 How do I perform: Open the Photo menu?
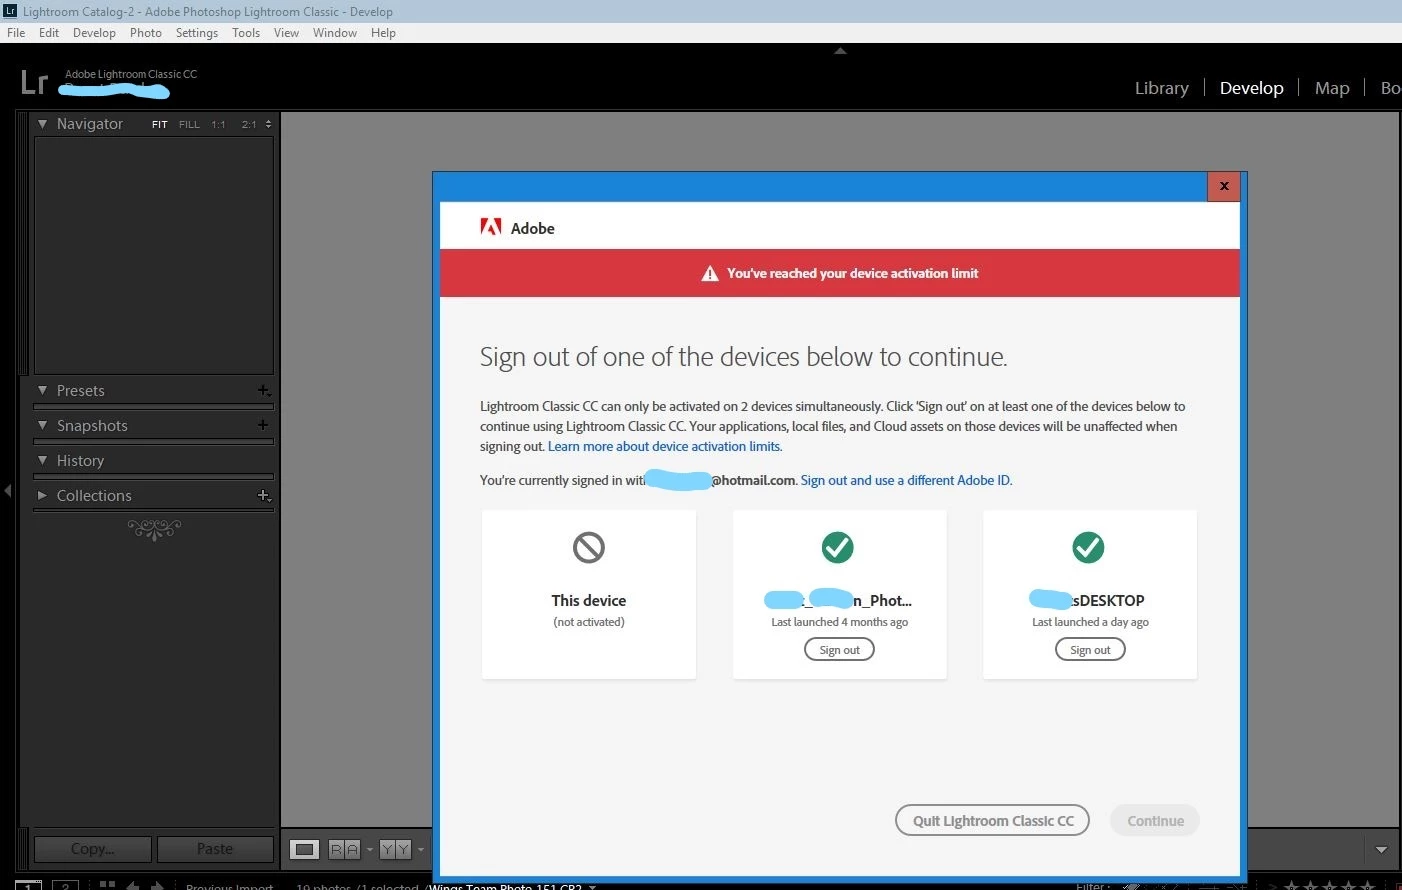[146, 33]
